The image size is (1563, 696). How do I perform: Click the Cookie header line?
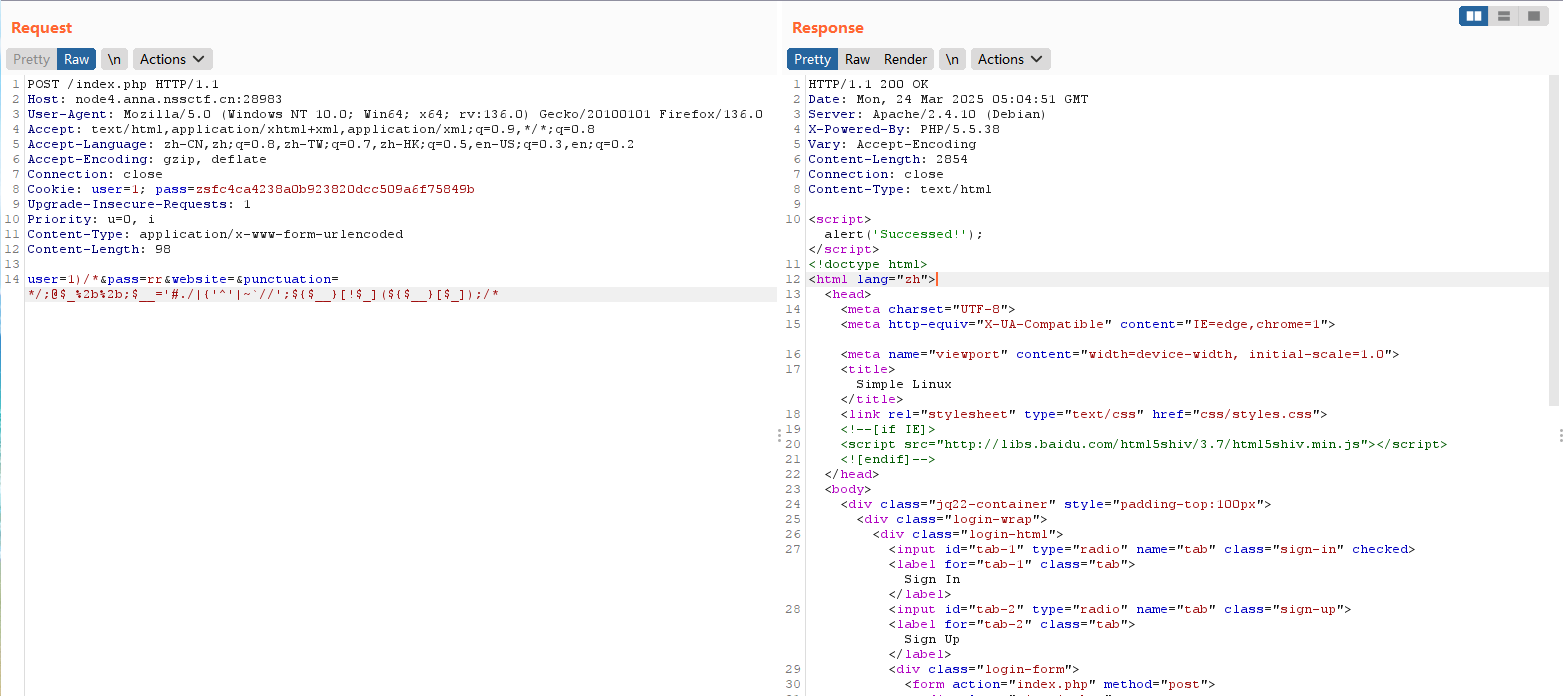pos(251,189)
